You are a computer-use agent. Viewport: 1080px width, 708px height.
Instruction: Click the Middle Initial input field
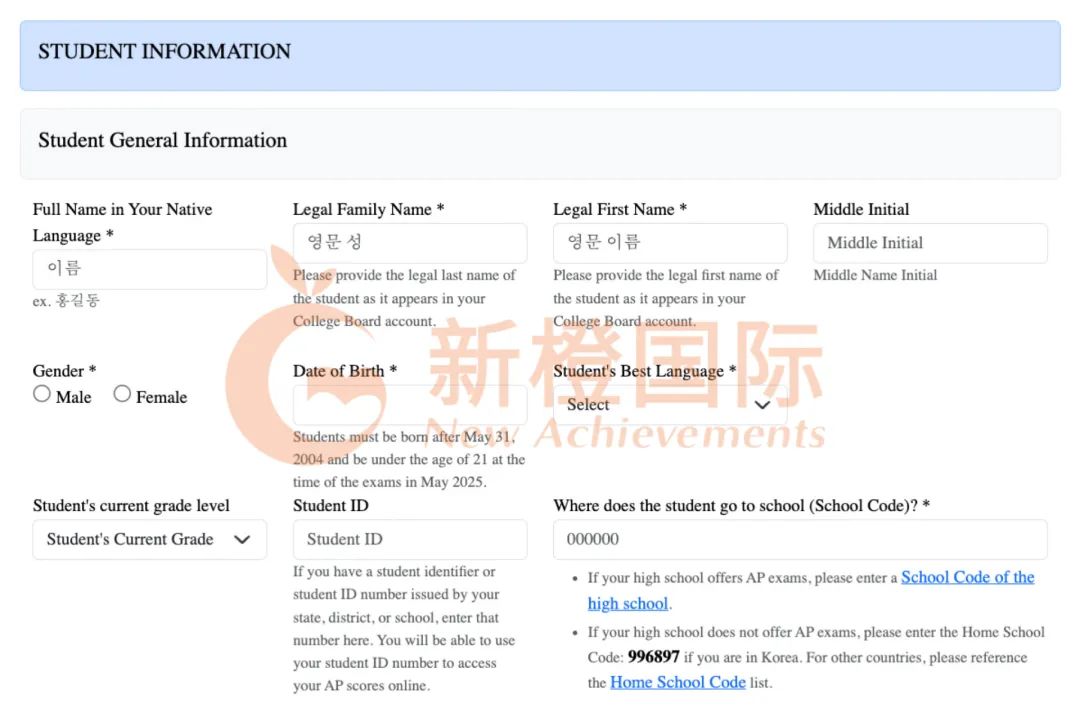930,243
